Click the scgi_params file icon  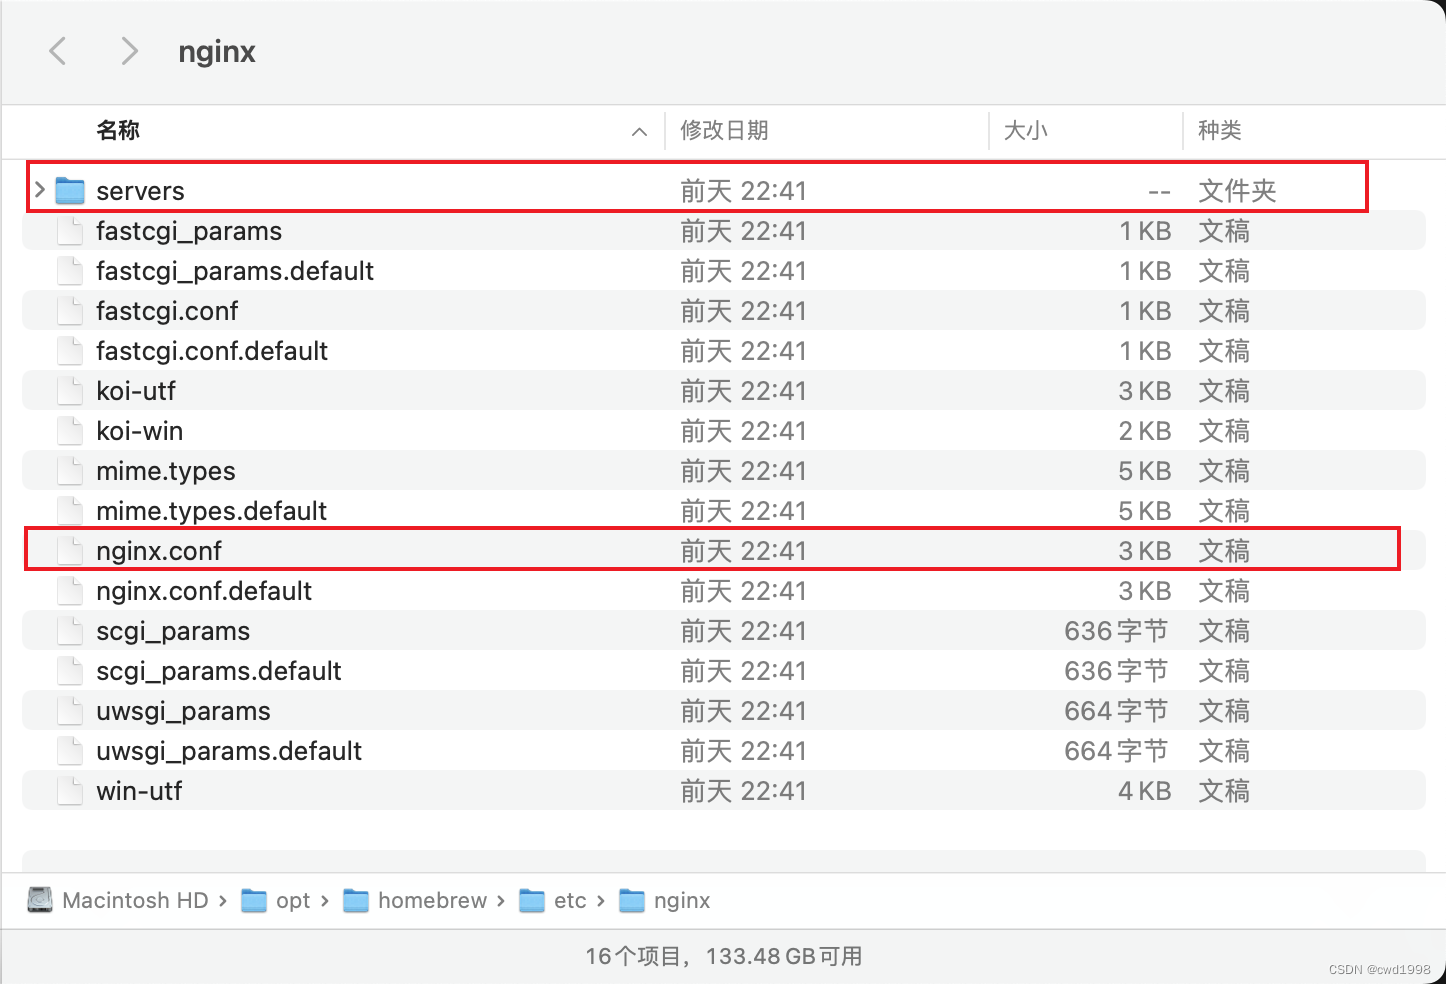[x=70, y=631]
